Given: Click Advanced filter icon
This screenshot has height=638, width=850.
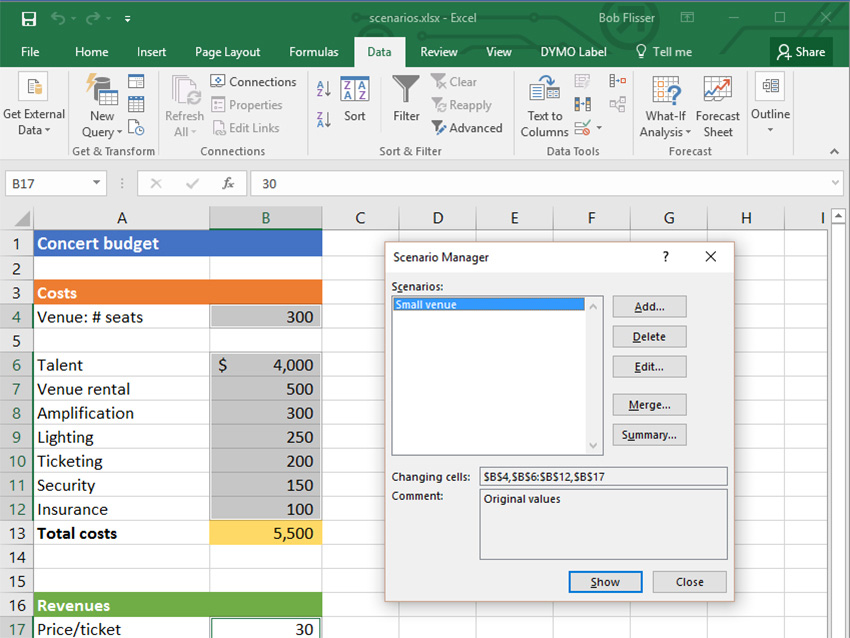Looking at the screenshot, I should tap(467, 128).
